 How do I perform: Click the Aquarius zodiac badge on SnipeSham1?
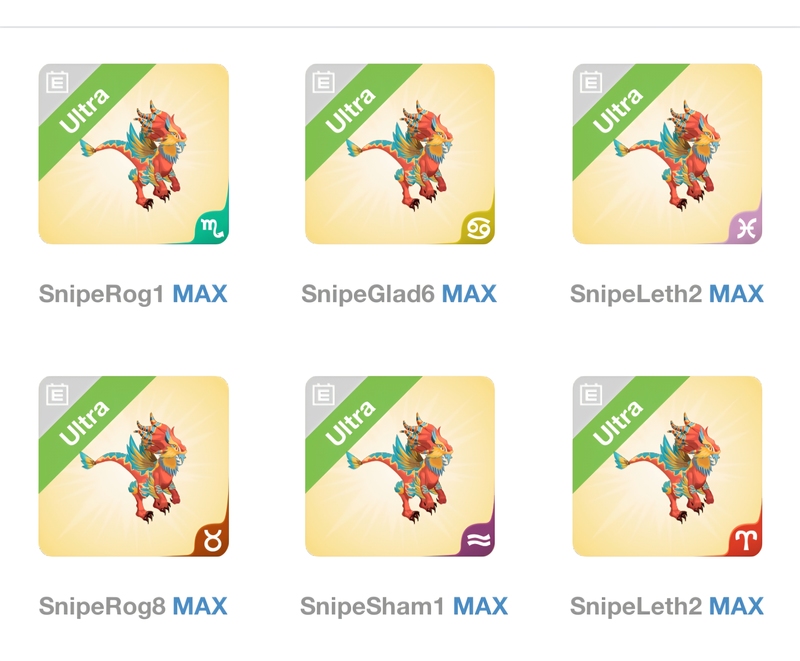coord(479,540)
